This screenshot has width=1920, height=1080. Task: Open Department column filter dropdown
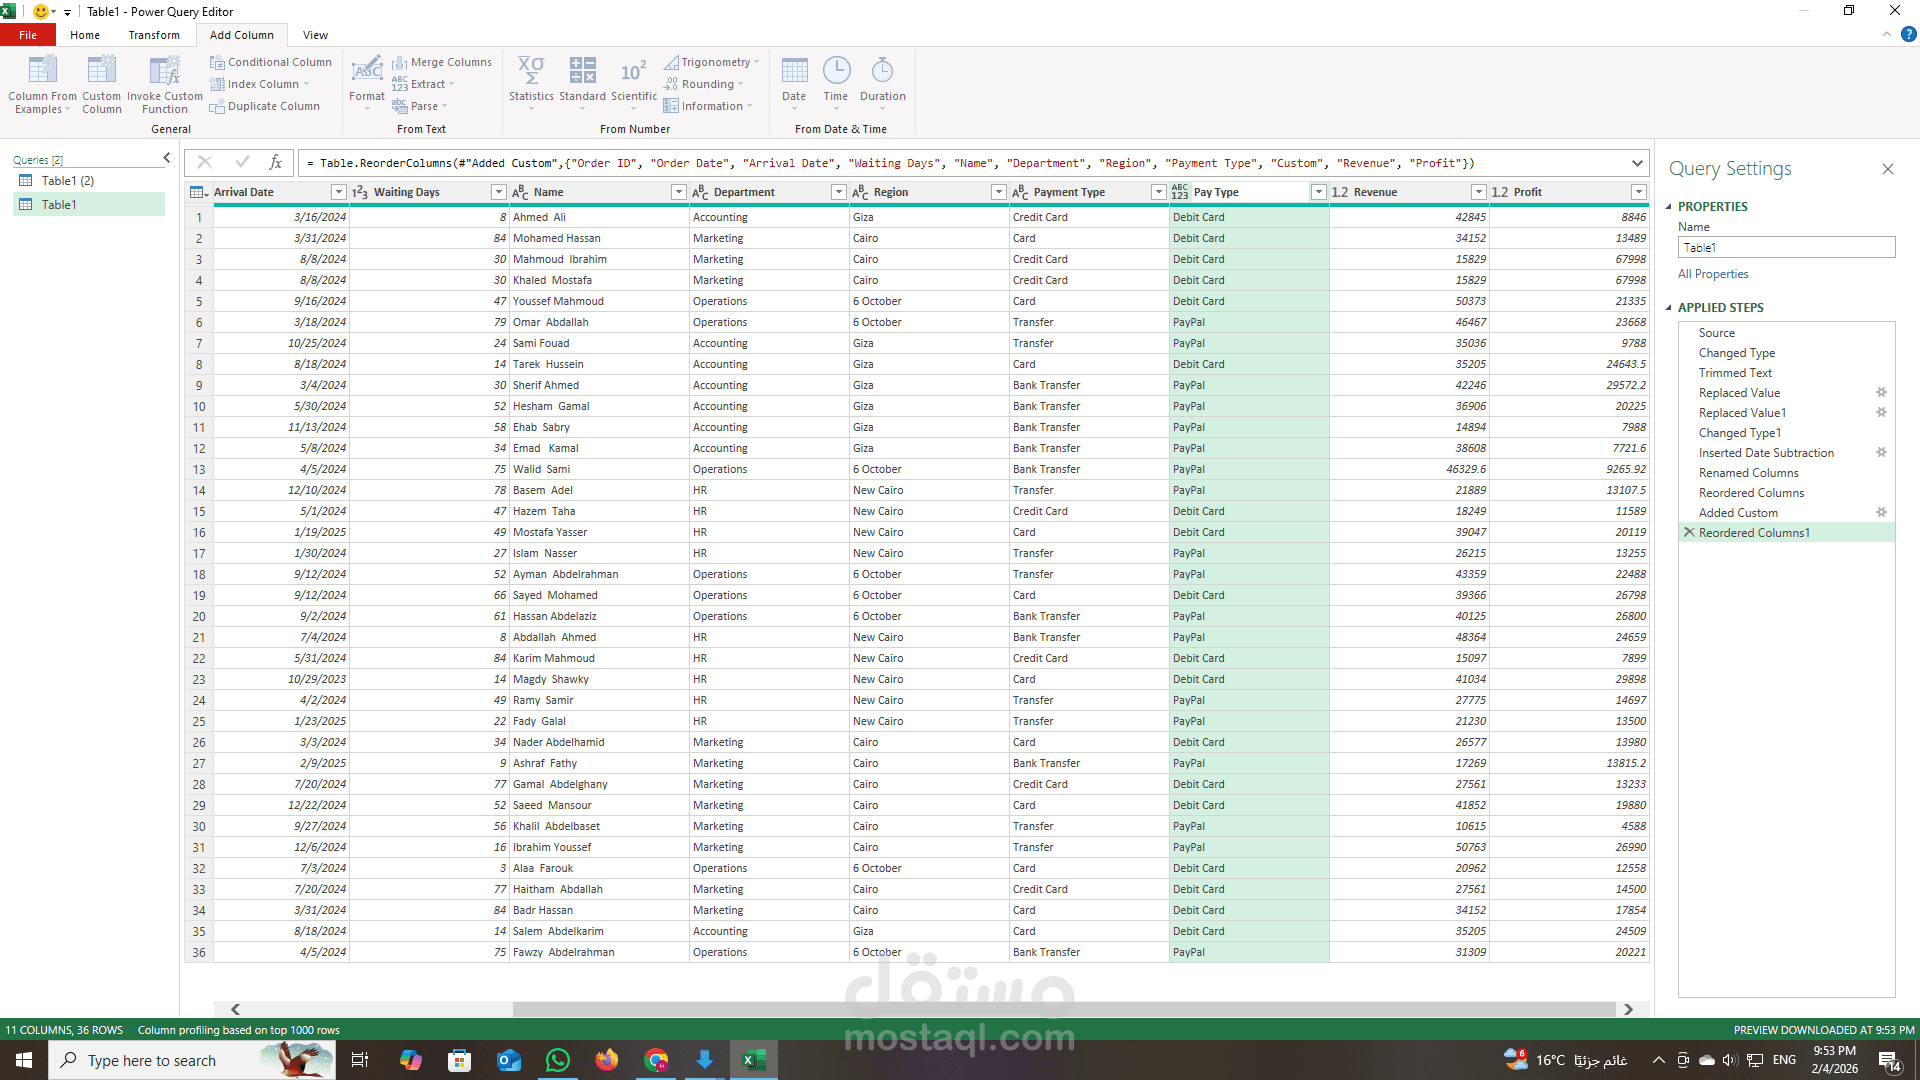tap(838, 192)
